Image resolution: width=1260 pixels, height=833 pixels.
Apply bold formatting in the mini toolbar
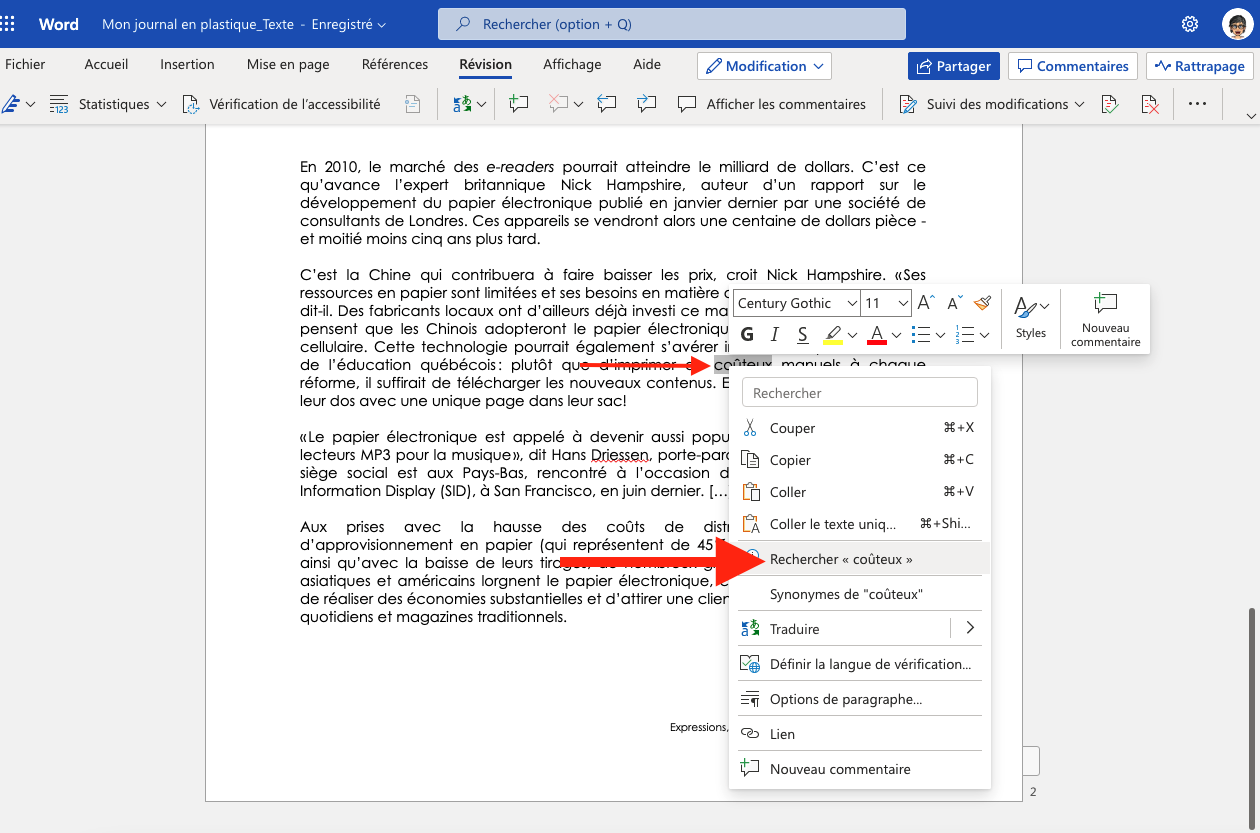(746, 334)
